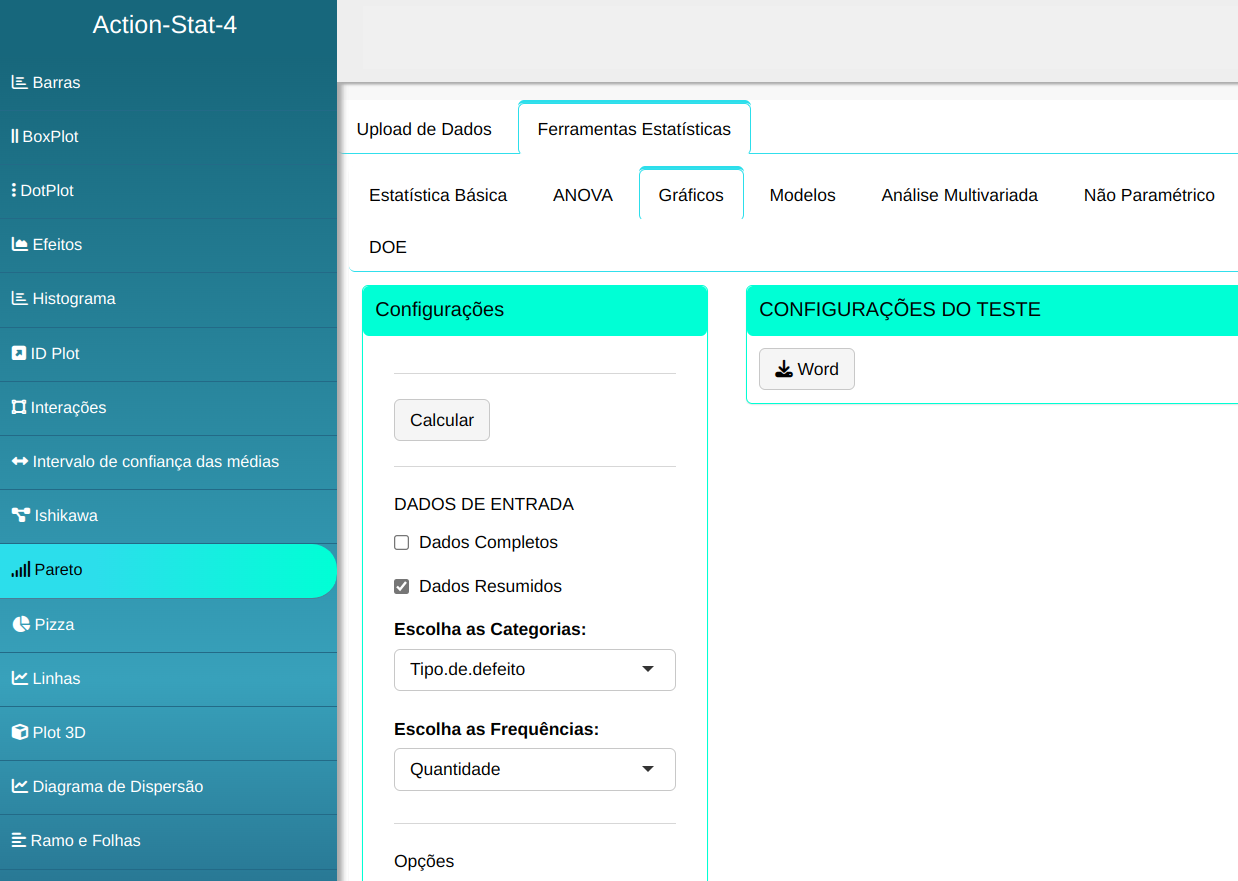Click the Barras chart icon in sidebar

pyautogui.click(x=19, y=83)
